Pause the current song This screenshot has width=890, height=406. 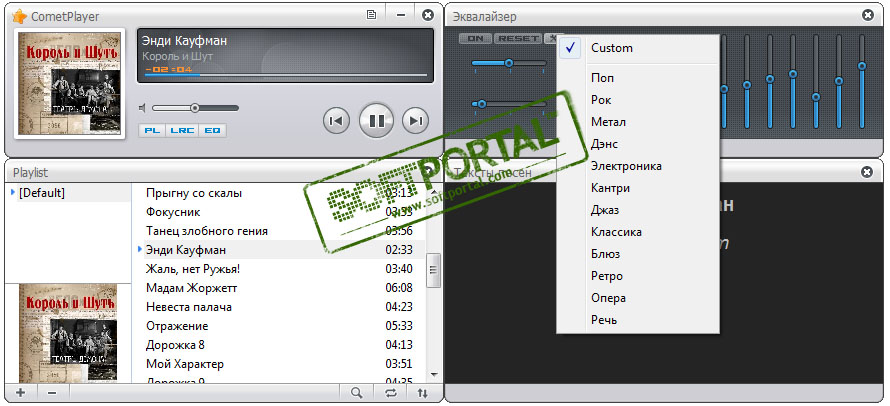tap(376, 120)
